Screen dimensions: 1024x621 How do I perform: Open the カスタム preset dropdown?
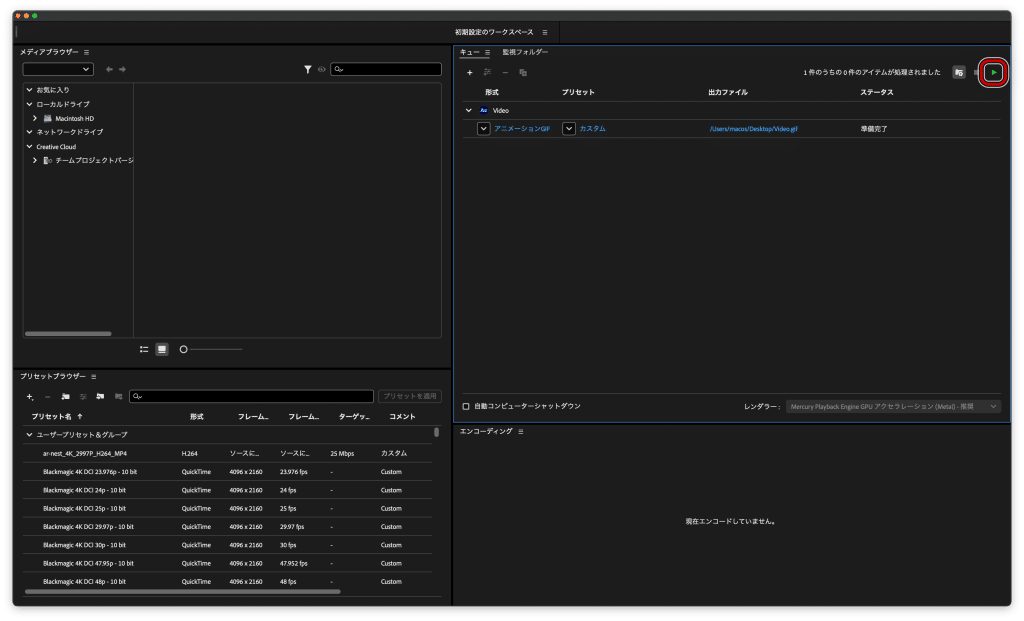[569, 128]
